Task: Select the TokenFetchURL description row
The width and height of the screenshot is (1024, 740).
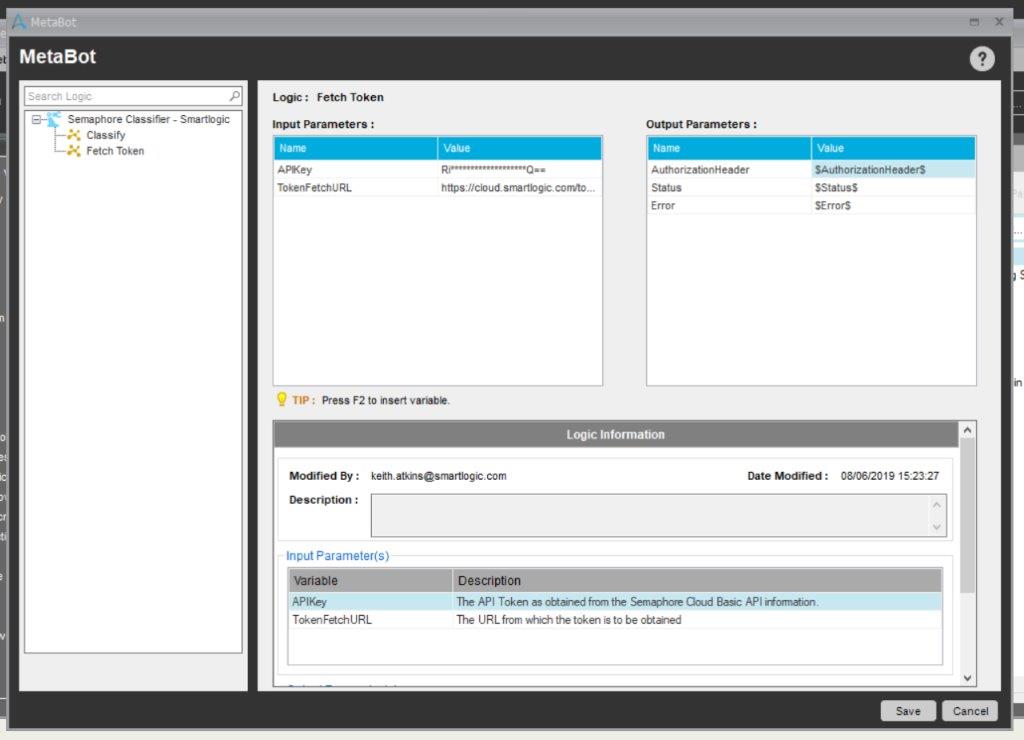Action: coord(614,620)
